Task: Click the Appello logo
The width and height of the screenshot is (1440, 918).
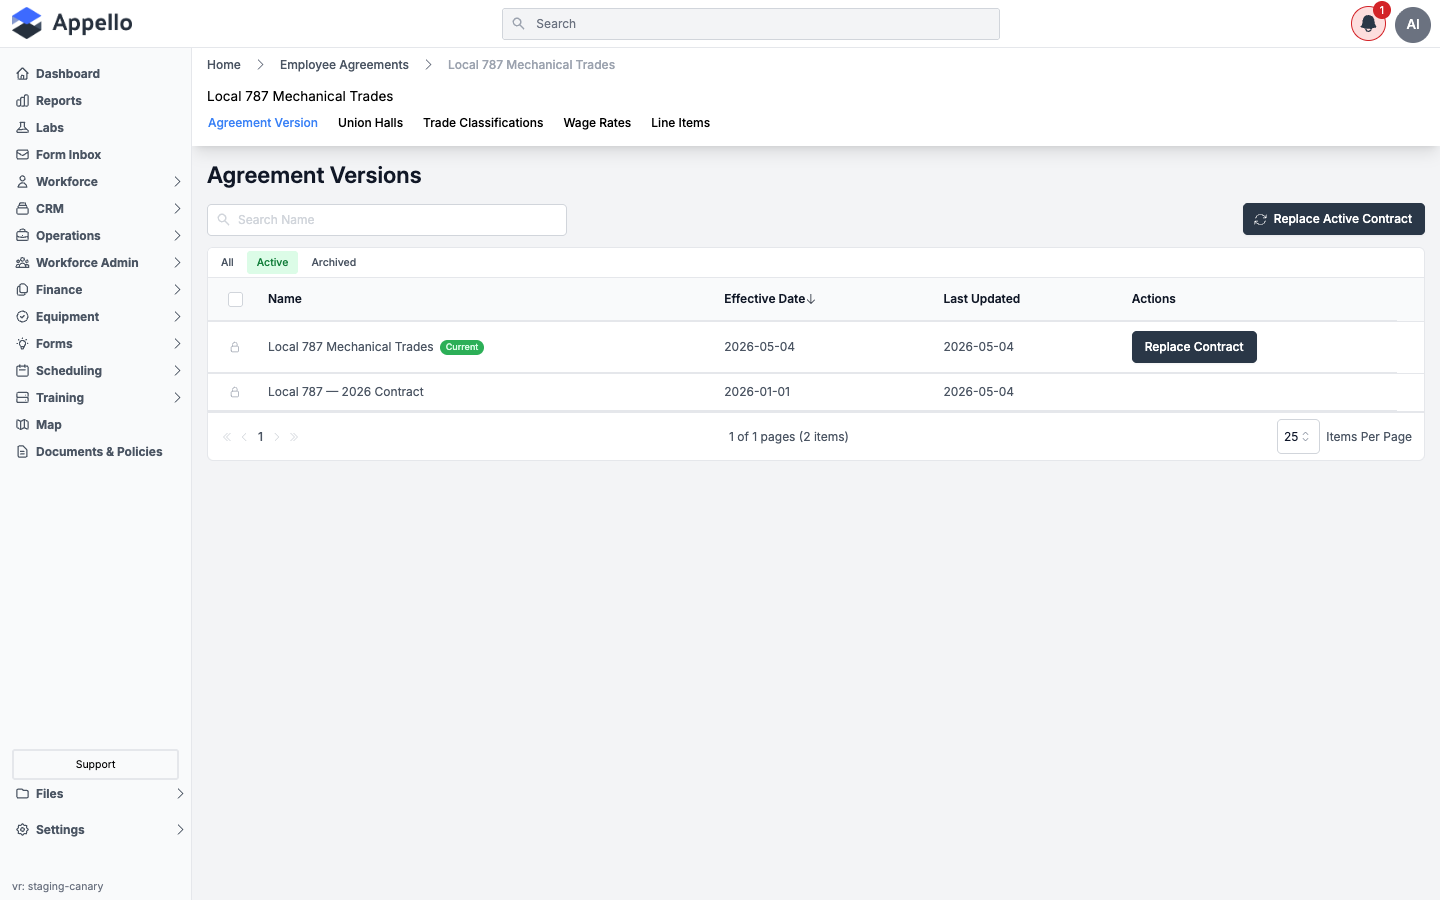Action: [x=72, y=23]
